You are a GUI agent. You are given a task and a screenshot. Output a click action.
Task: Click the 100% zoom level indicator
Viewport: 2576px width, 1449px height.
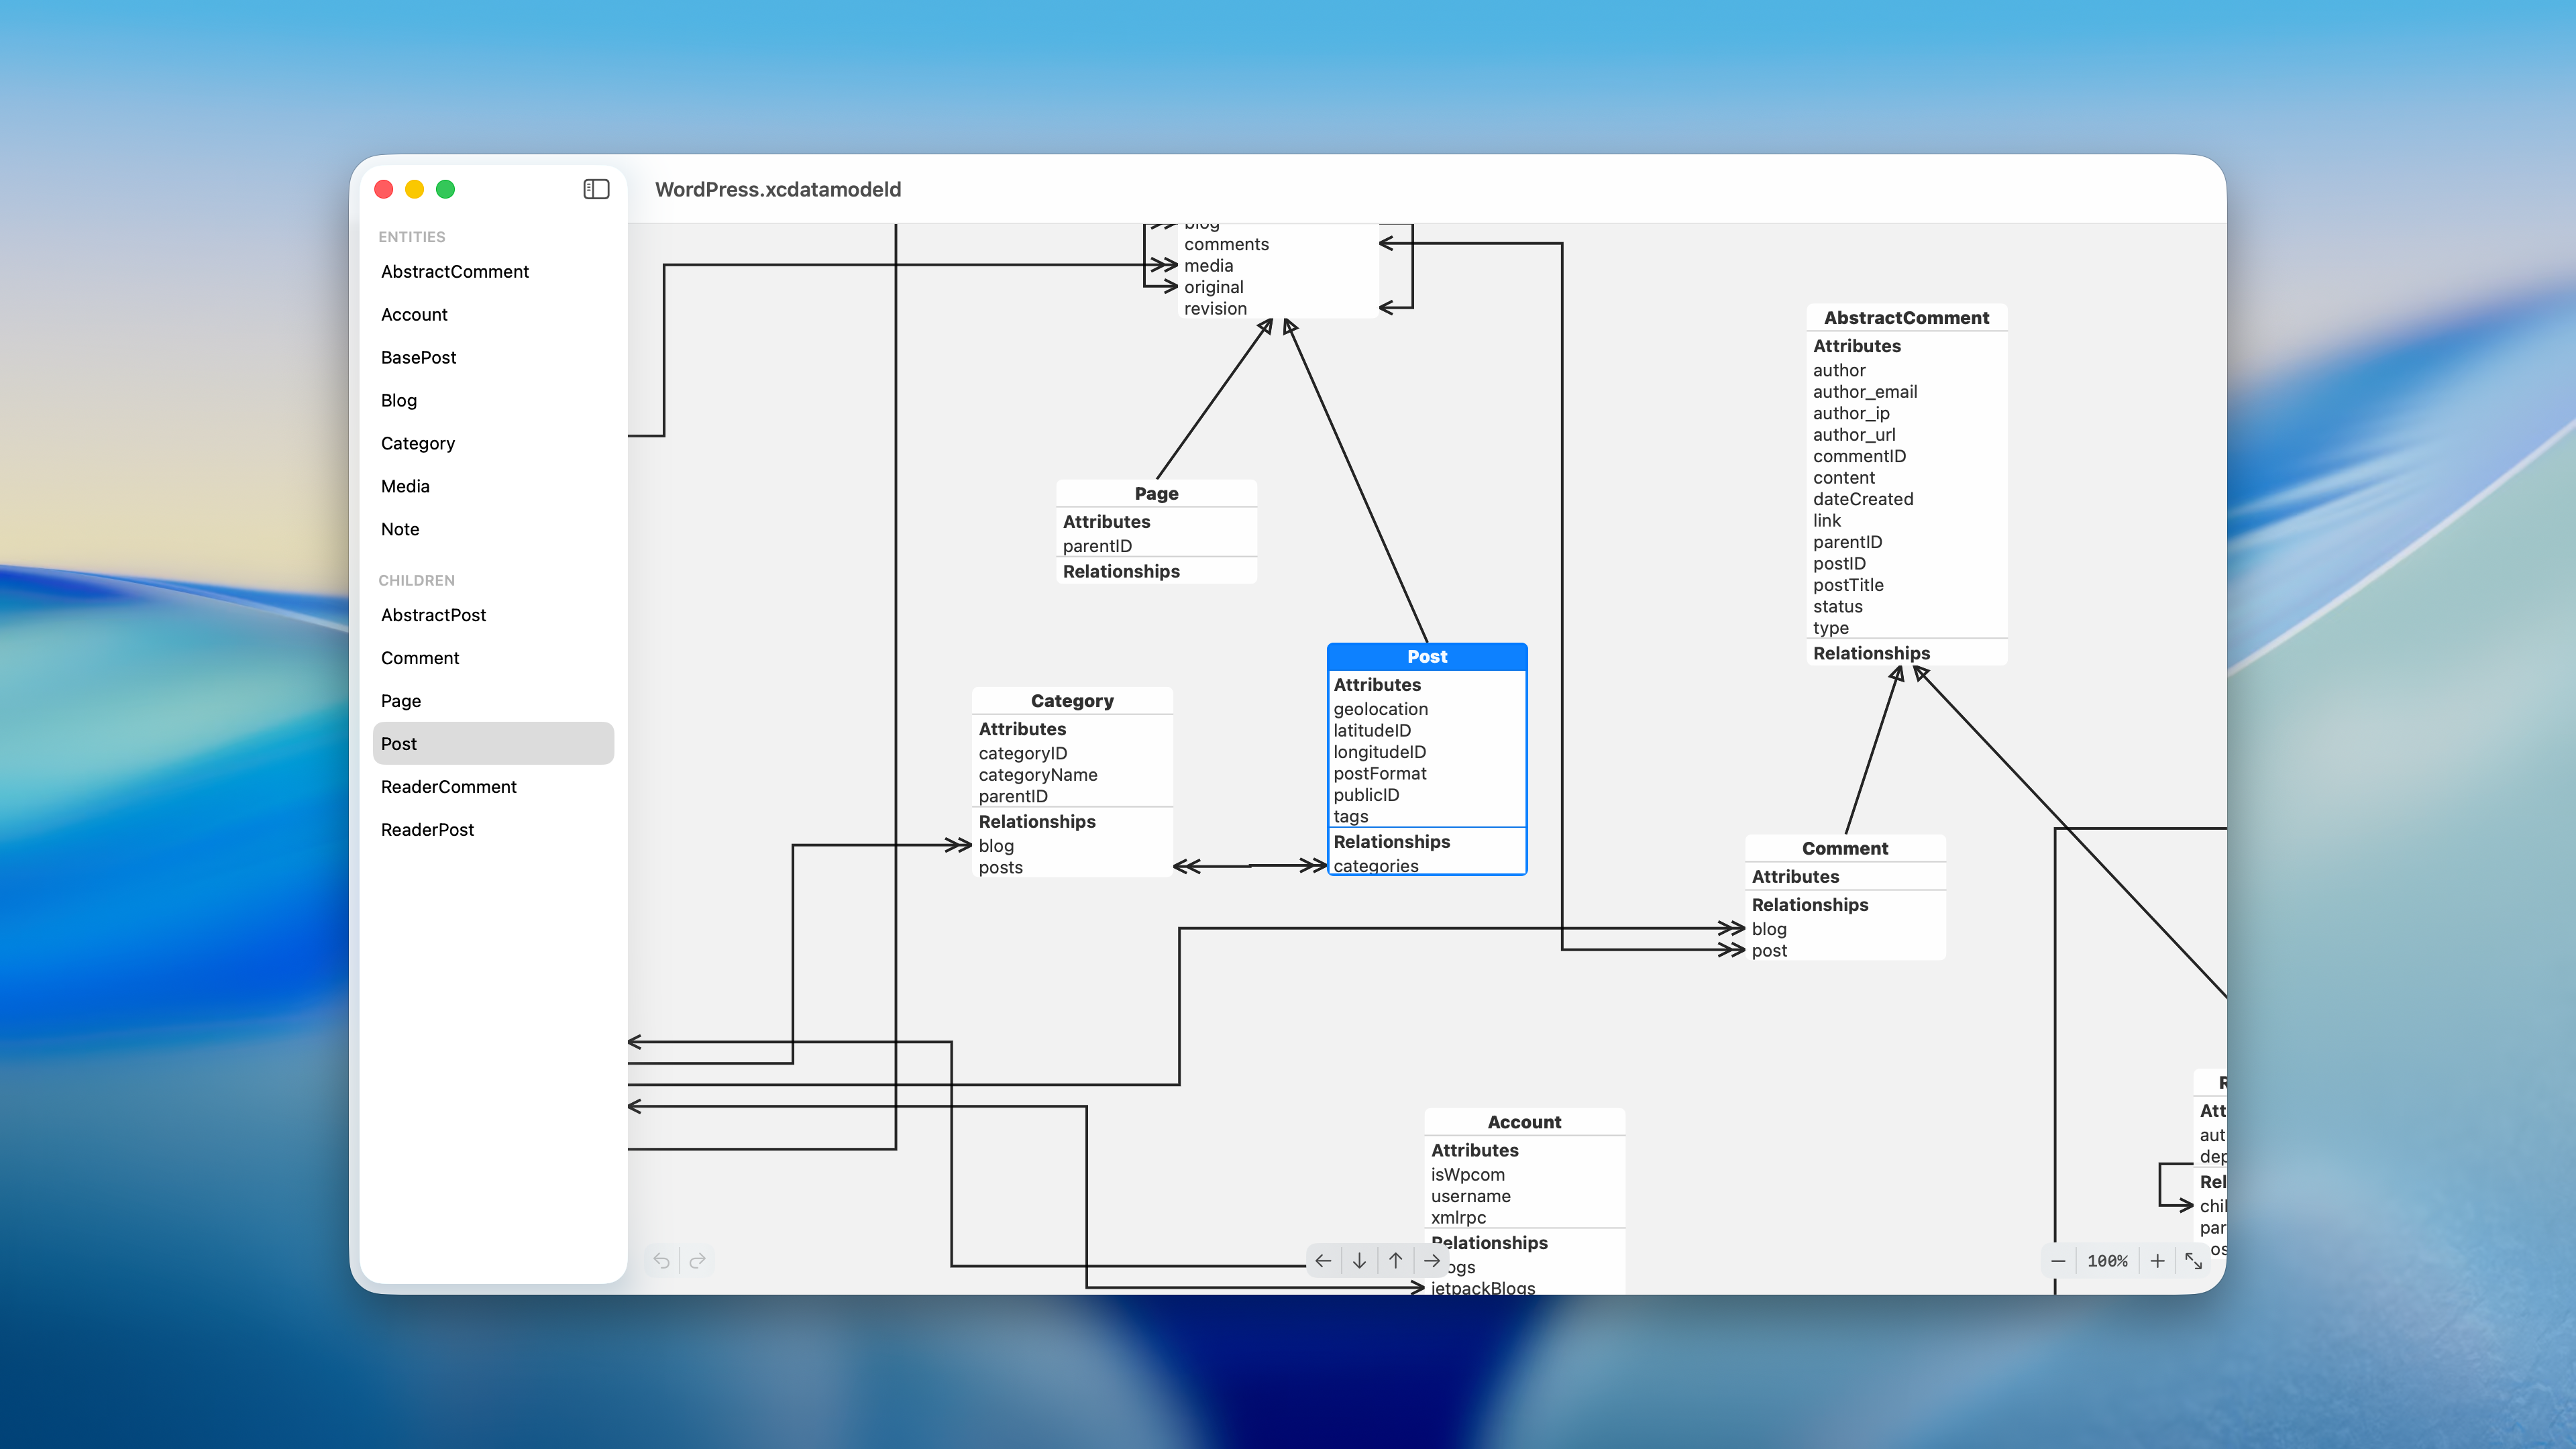pos(2107,1261)
